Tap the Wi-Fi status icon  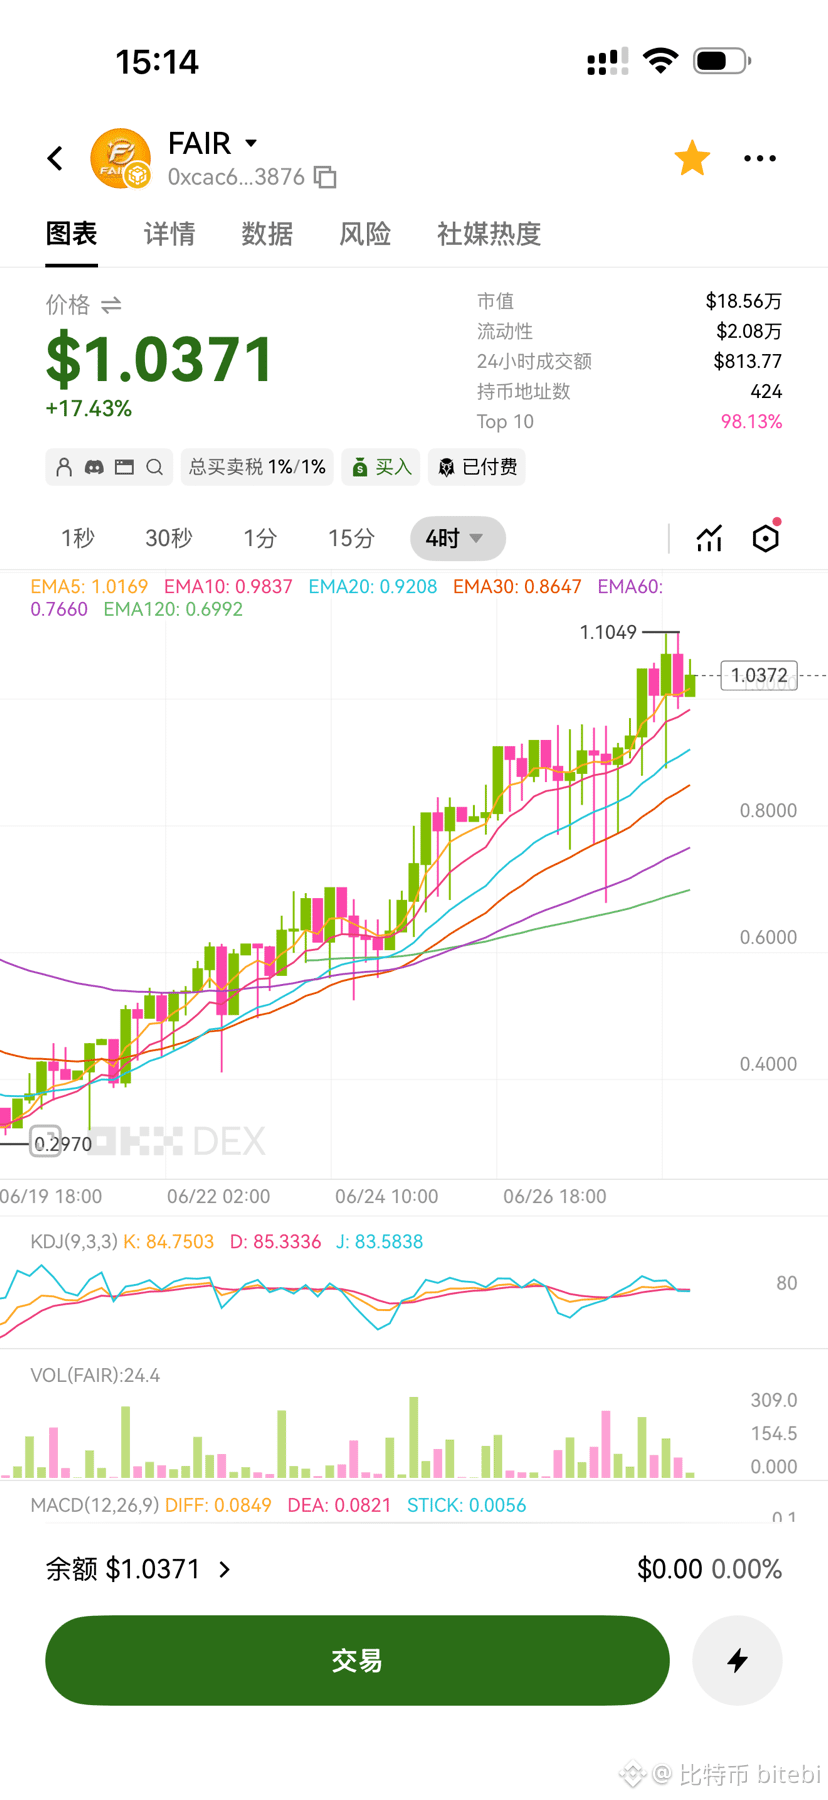660,61
